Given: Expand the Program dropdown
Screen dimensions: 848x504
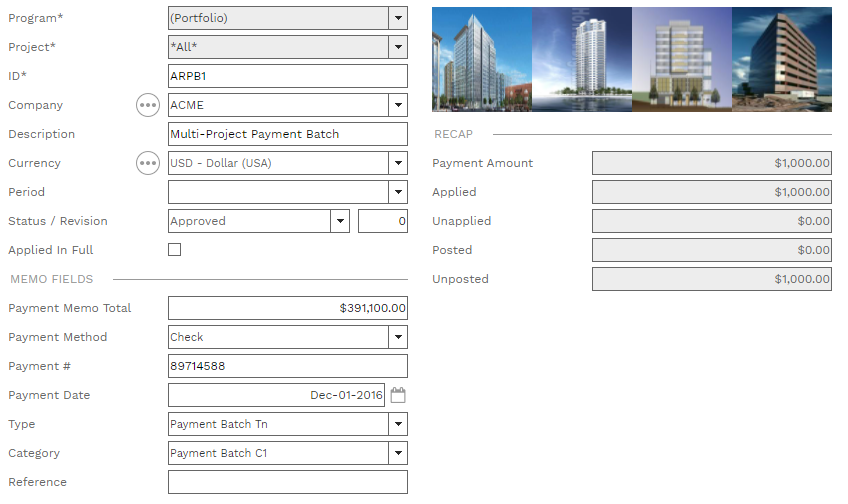Looking at the screenshot, I should [x=398, y=18].
